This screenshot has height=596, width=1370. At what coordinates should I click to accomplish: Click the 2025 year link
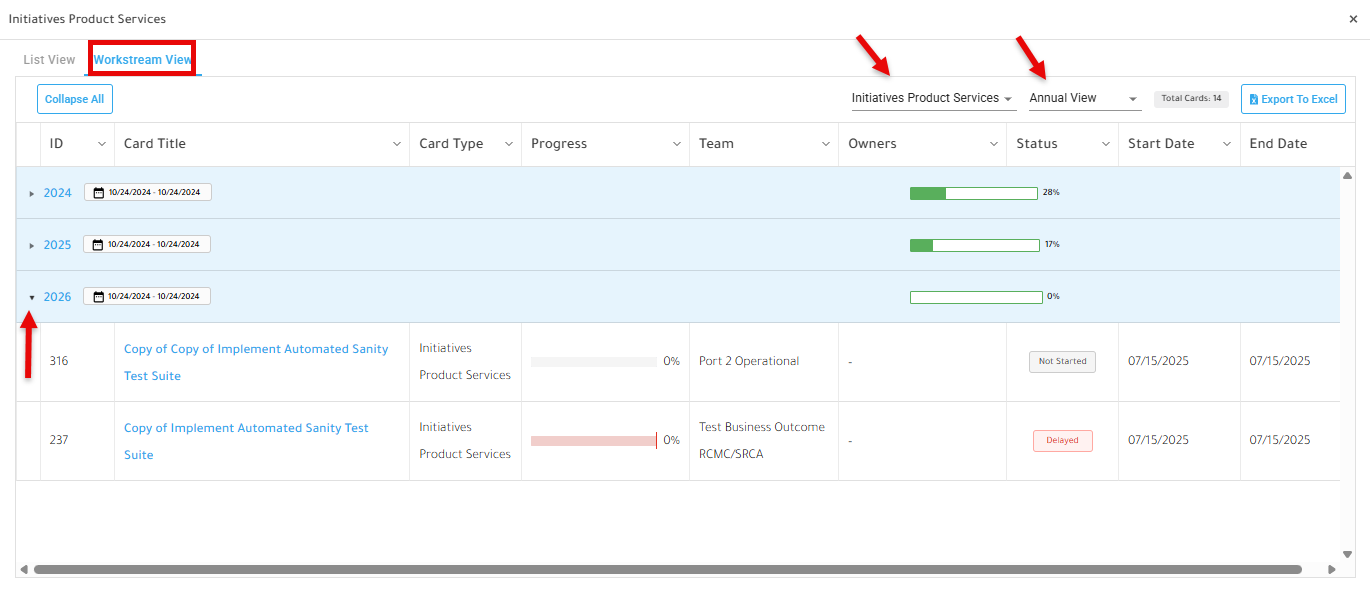[57, 245]
